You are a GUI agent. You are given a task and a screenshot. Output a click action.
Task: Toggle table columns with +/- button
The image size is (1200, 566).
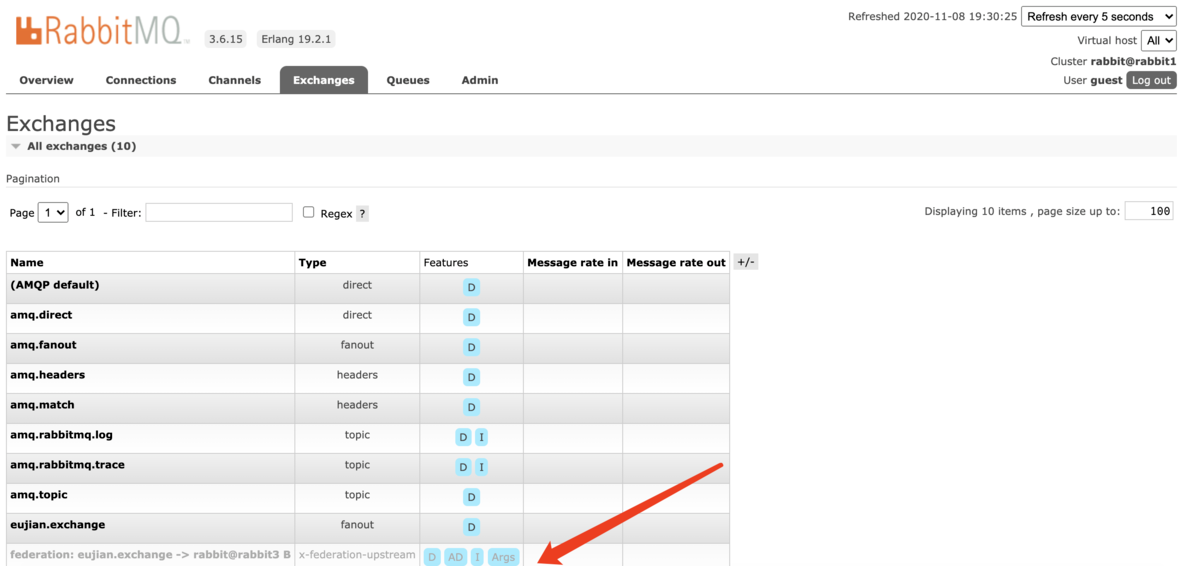[745, 262]
